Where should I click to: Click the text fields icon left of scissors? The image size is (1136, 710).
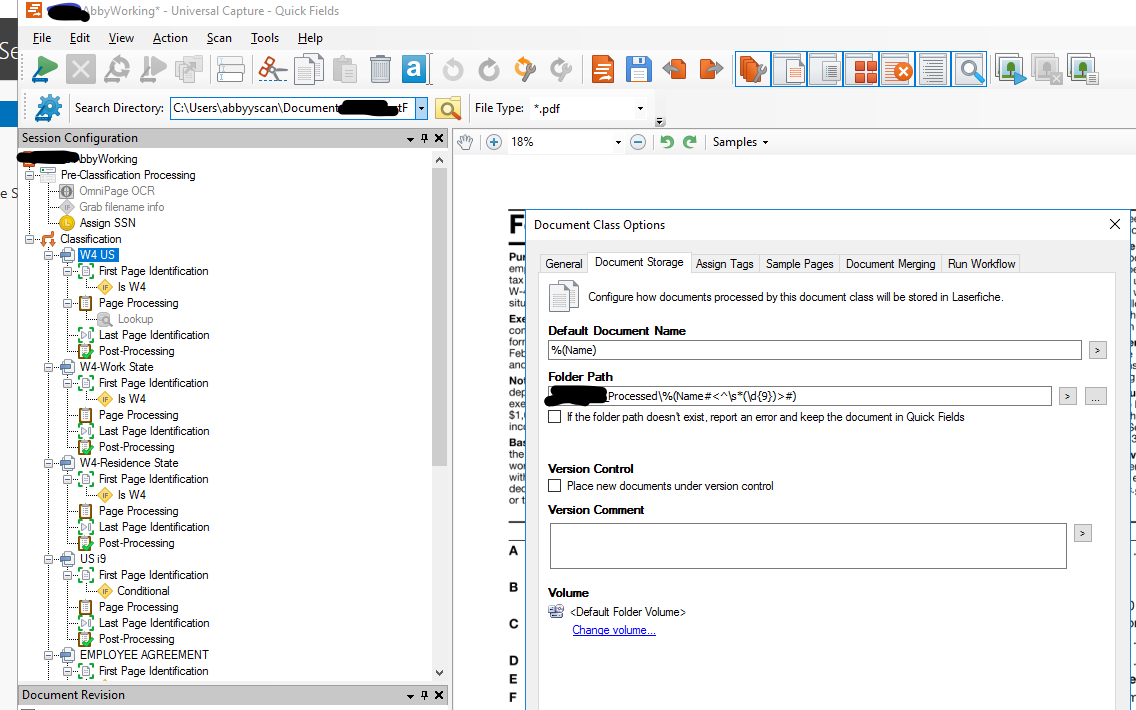pos(230,70)
